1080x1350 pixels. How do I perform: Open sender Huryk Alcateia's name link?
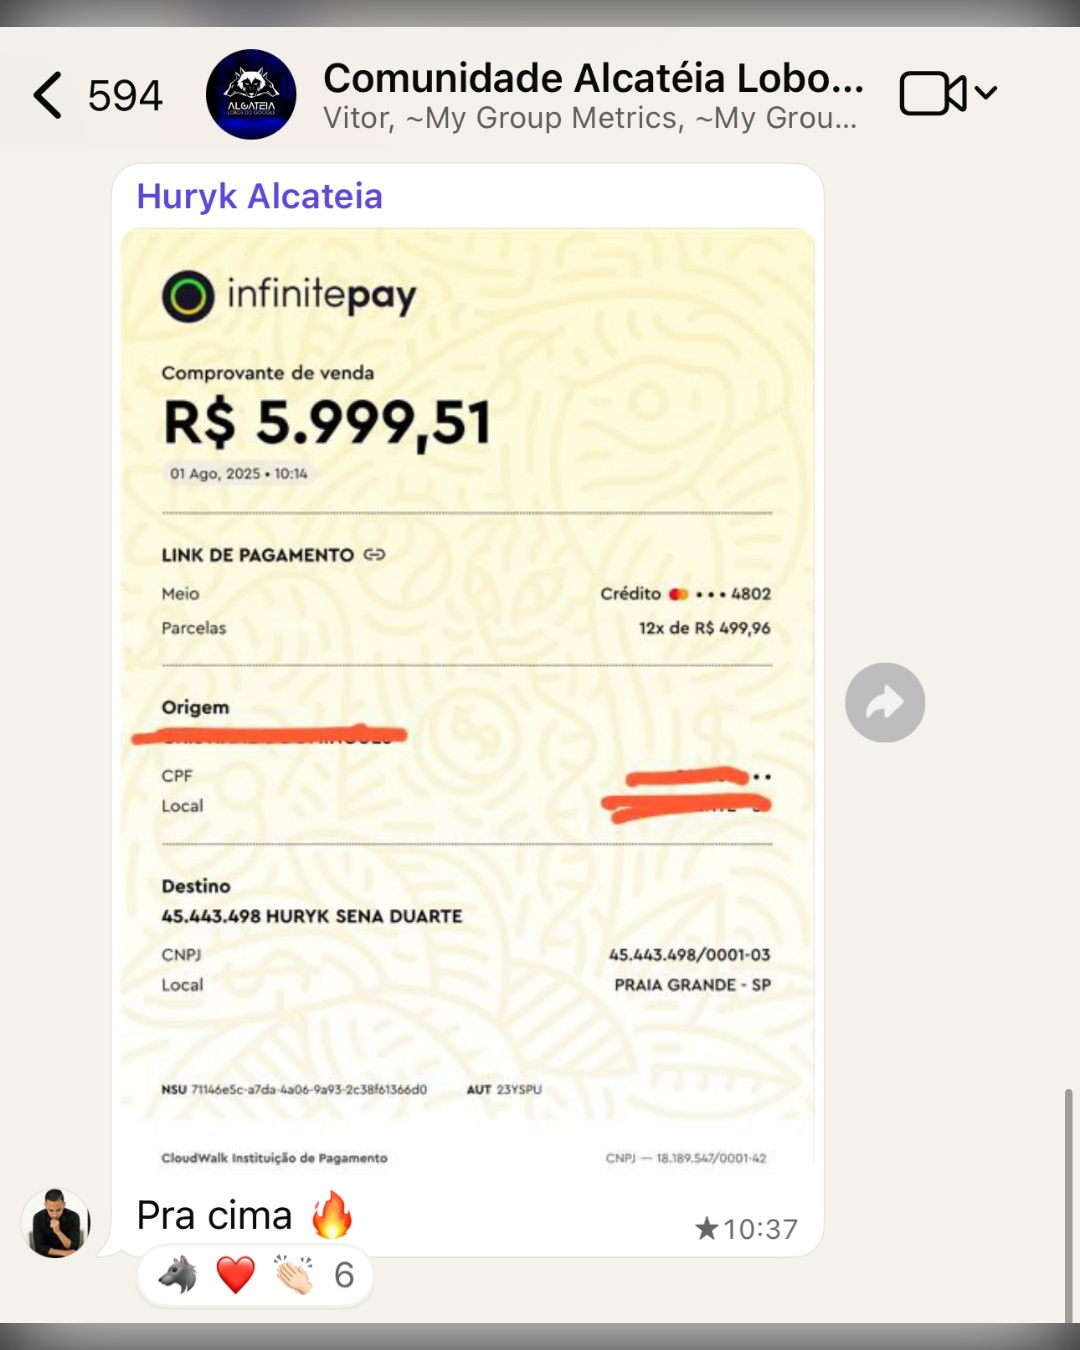coord(259,196)
